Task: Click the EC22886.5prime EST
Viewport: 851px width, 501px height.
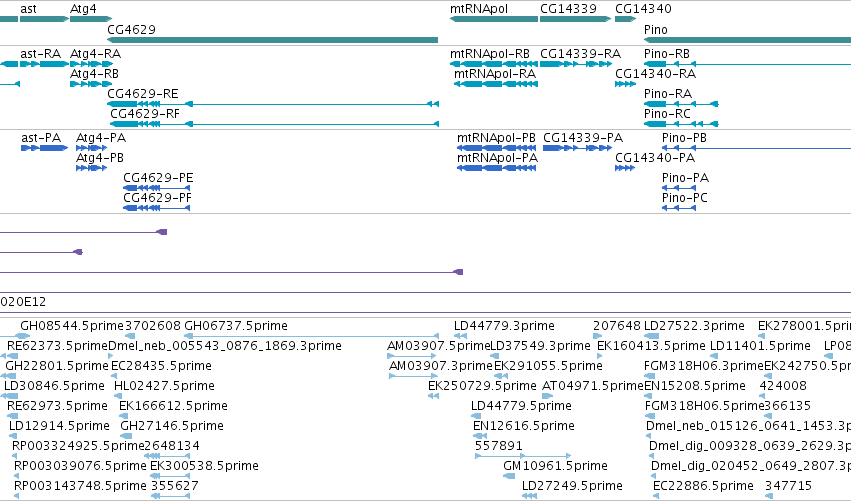Action: coord(703,486)
